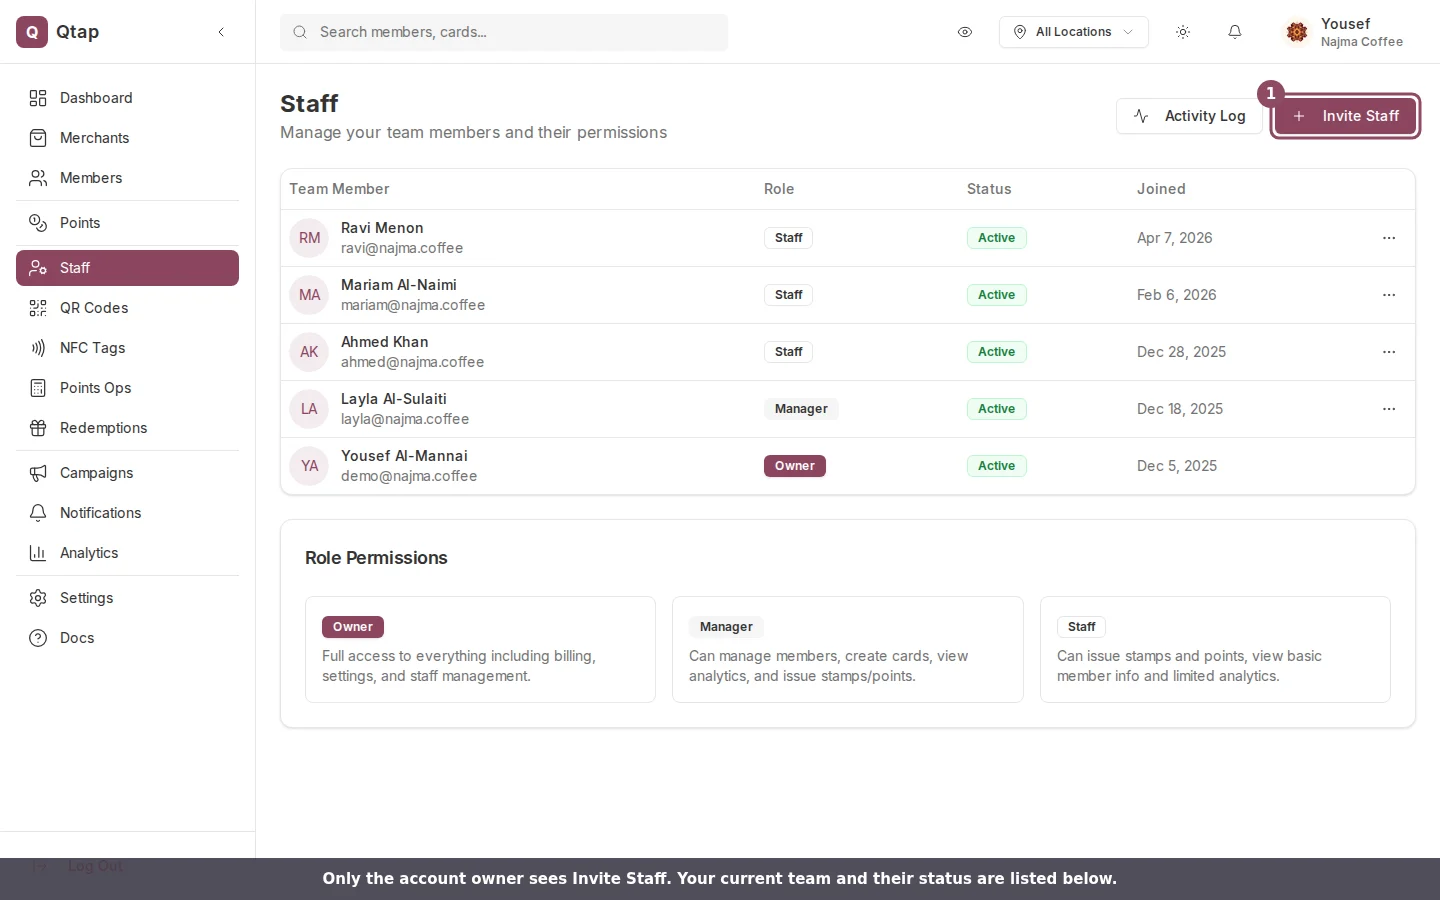Screen dimensions: 1440x900
Task: Click the Active status for Ravi Menon
Action: click(997, 238)
